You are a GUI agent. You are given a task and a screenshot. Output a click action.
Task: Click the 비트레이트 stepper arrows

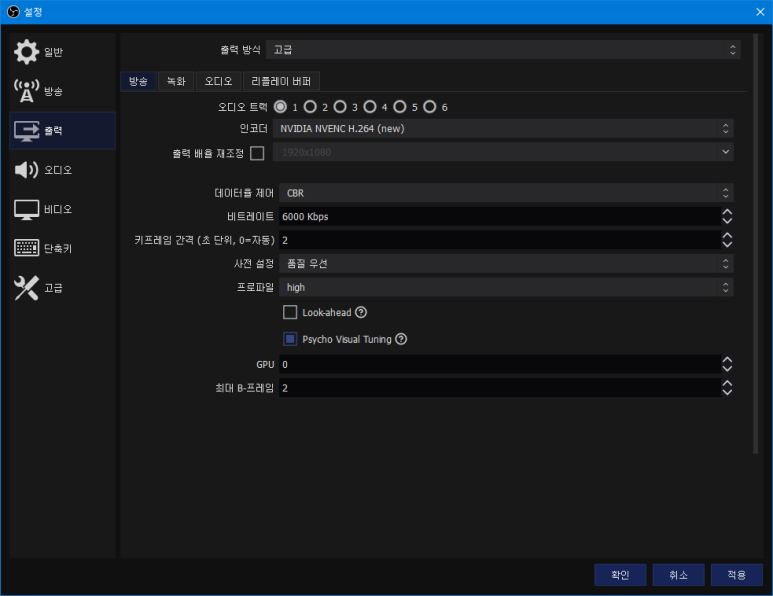tap(727, 216)
